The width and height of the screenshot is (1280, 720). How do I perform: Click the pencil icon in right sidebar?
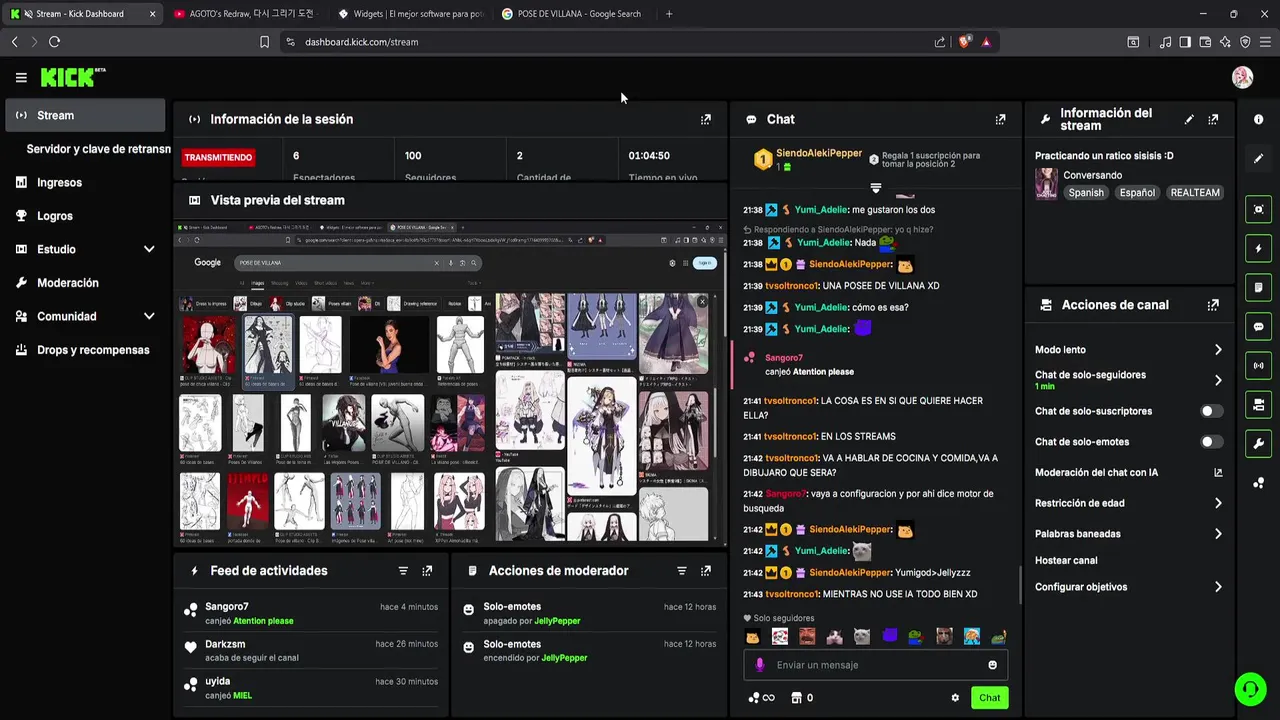pyautogui.click(x=1258, y=158)
